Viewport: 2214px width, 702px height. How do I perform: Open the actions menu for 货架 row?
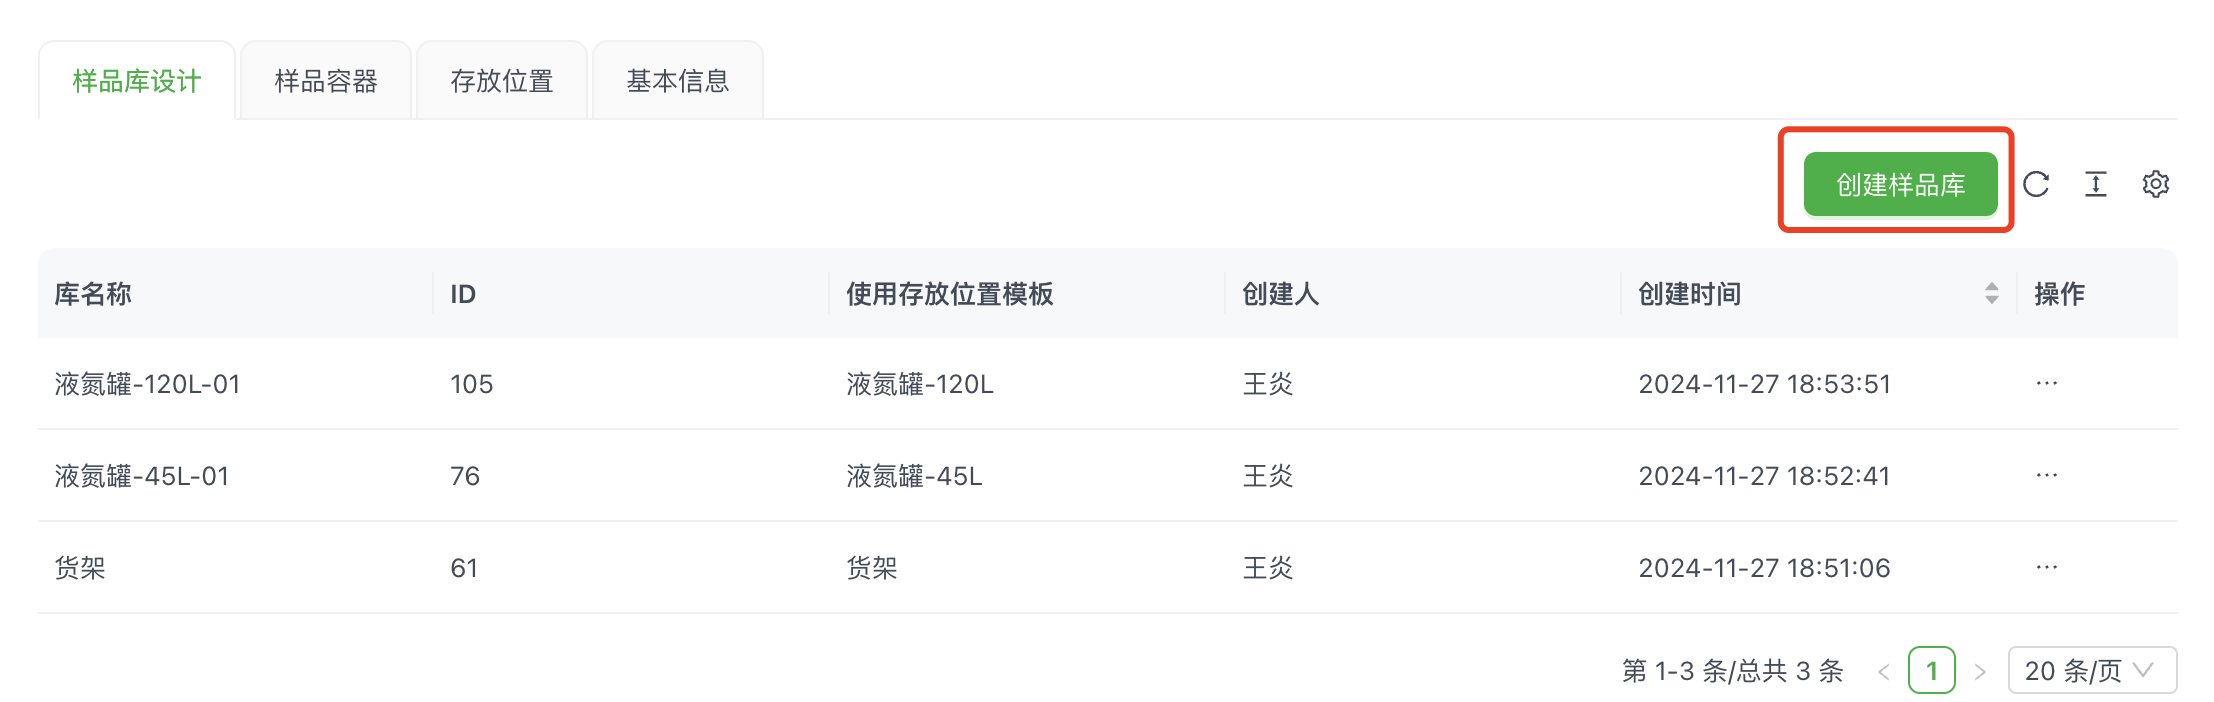pos(2046,567)
